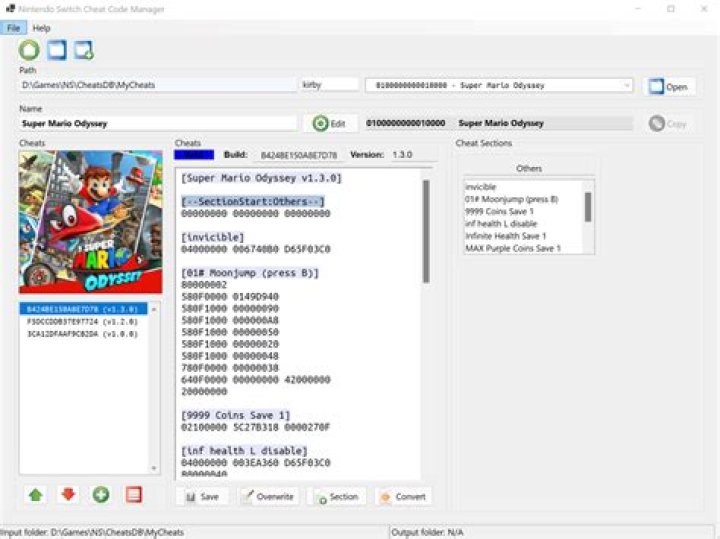Image resolution: width=720 pixels, height=539 pixels.
Task: Open the cheats folder with Open button
Action: (x=669, y=86)
